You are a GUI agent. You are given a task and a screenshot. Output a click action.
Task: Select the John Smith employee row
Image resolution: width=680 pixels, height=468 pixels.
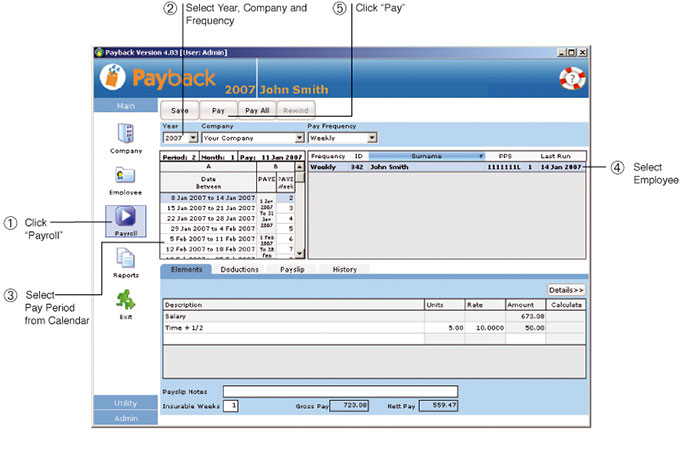446,167
